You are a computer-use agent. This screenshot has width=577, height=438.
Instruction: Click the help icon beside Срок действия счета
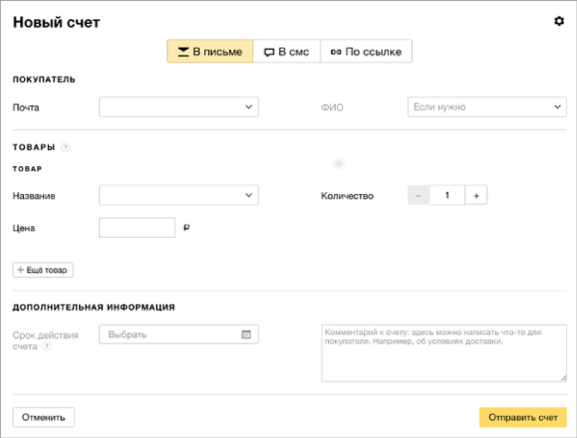click(47, 346)
